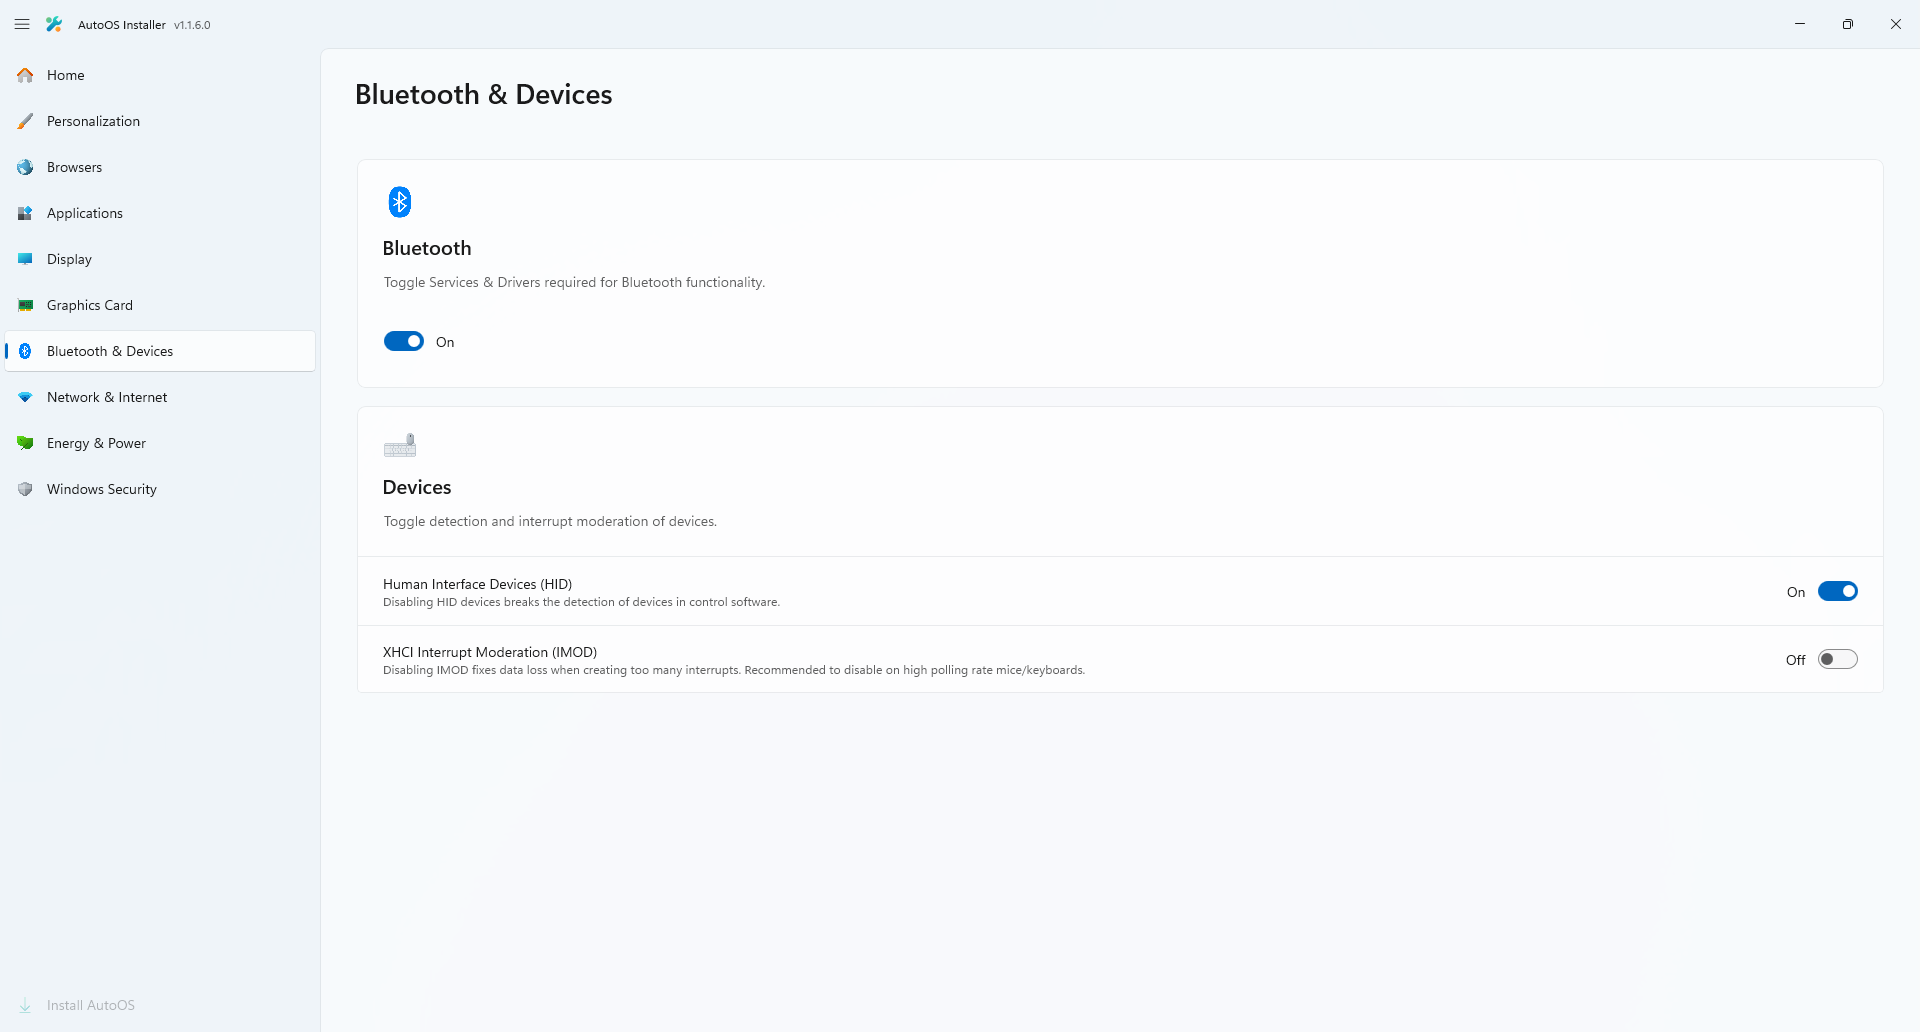This screenshot has width=1920, height=1032.
Task: Close the AutoOS Installer window
Action: [x=1896, y=24]
